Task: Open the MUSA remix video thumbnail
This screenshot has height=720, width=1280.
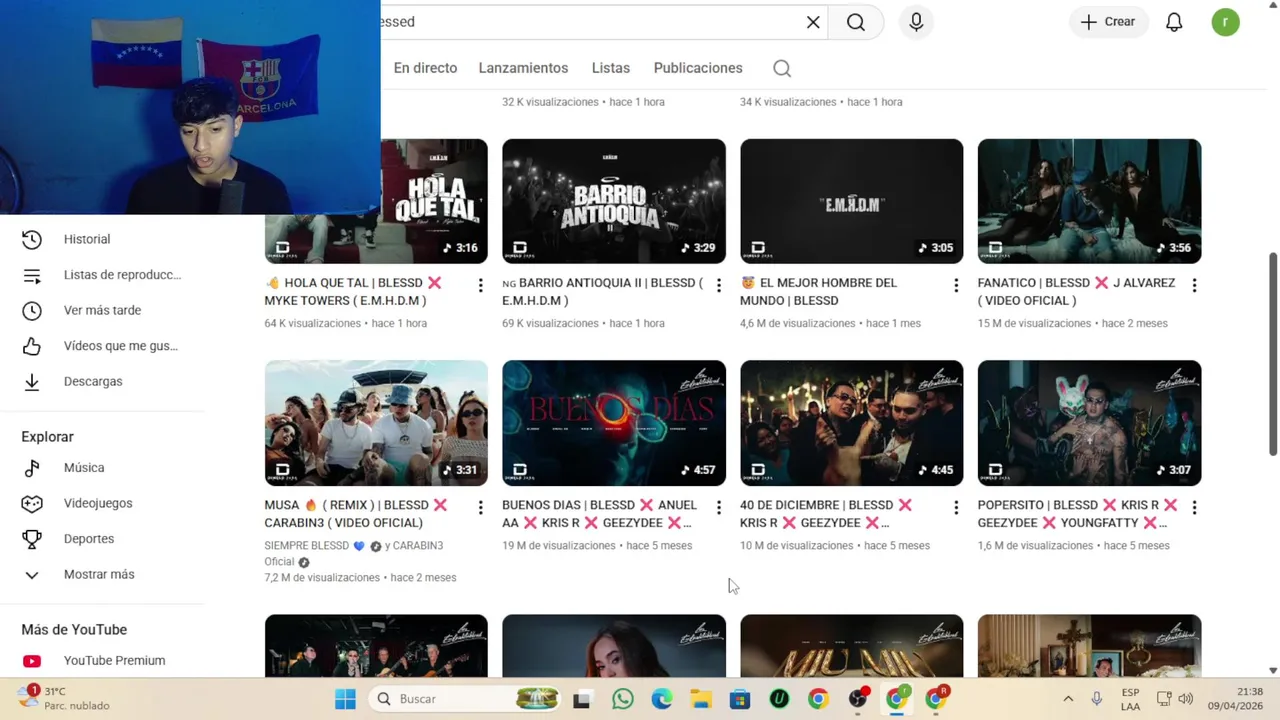Action: click(376, 423)
